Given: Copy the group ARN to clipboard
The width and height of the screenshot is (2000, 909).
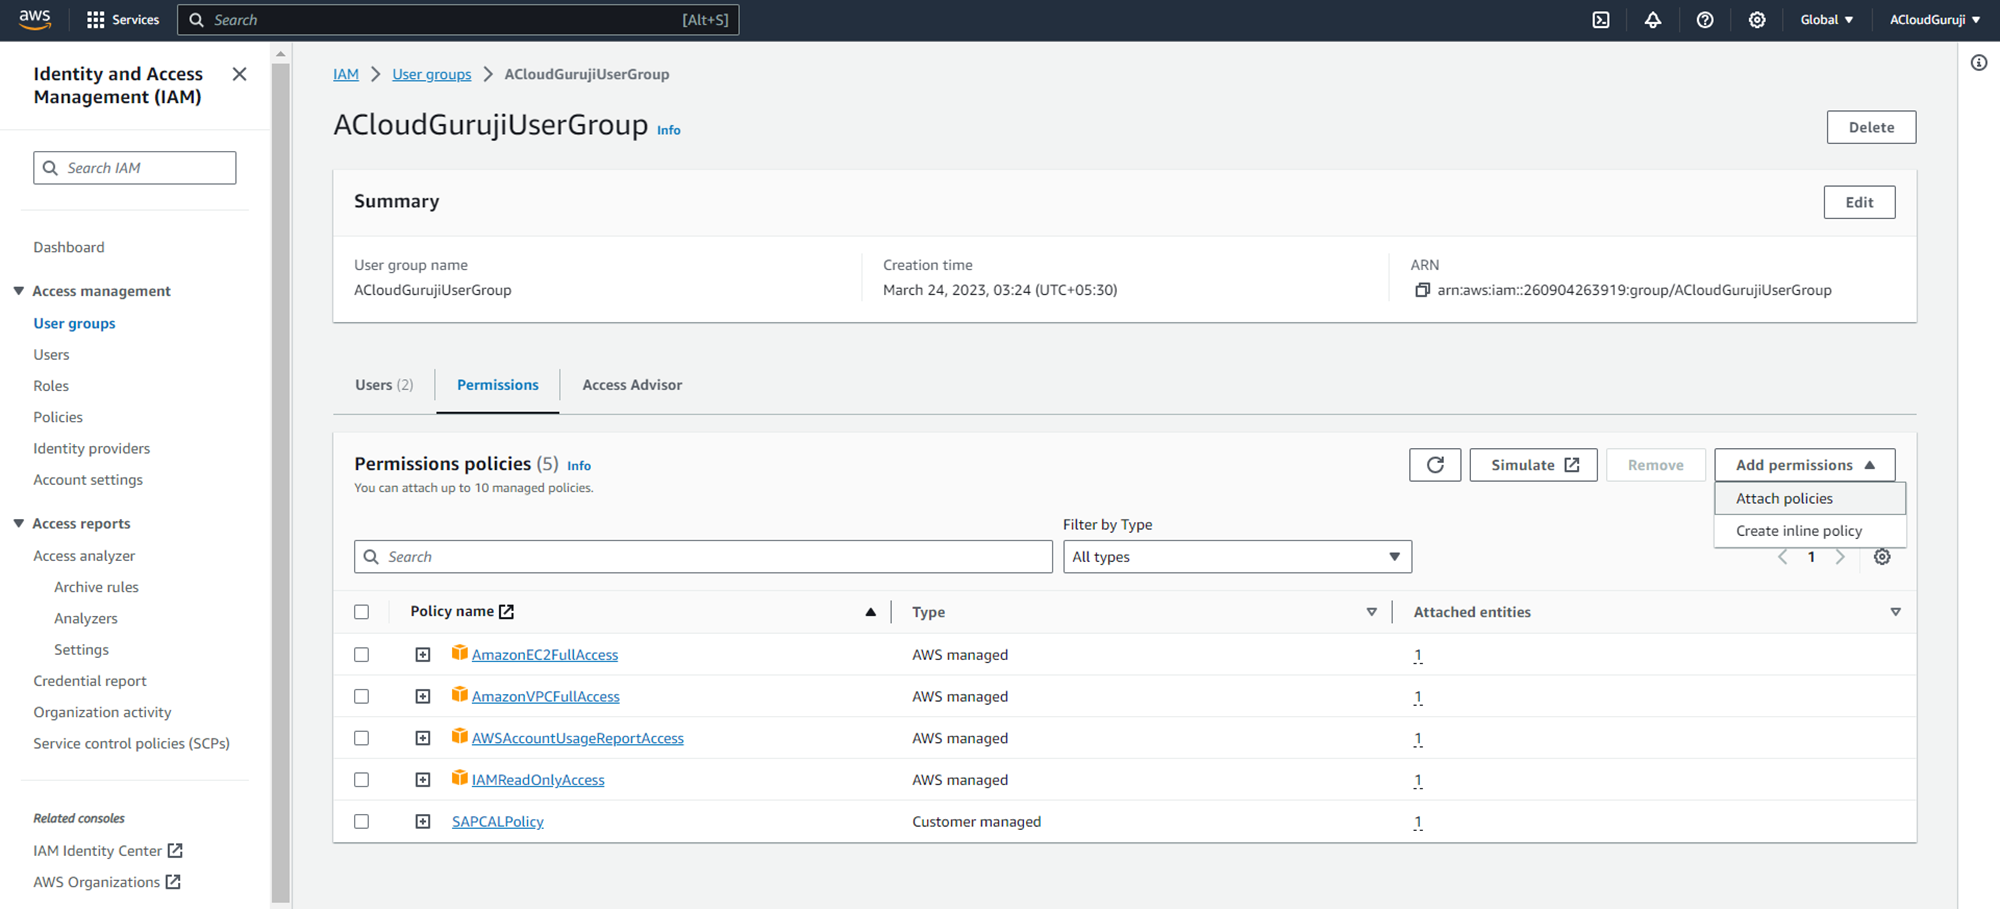Looking at the screenshot, I should (x=1422, y=290).
